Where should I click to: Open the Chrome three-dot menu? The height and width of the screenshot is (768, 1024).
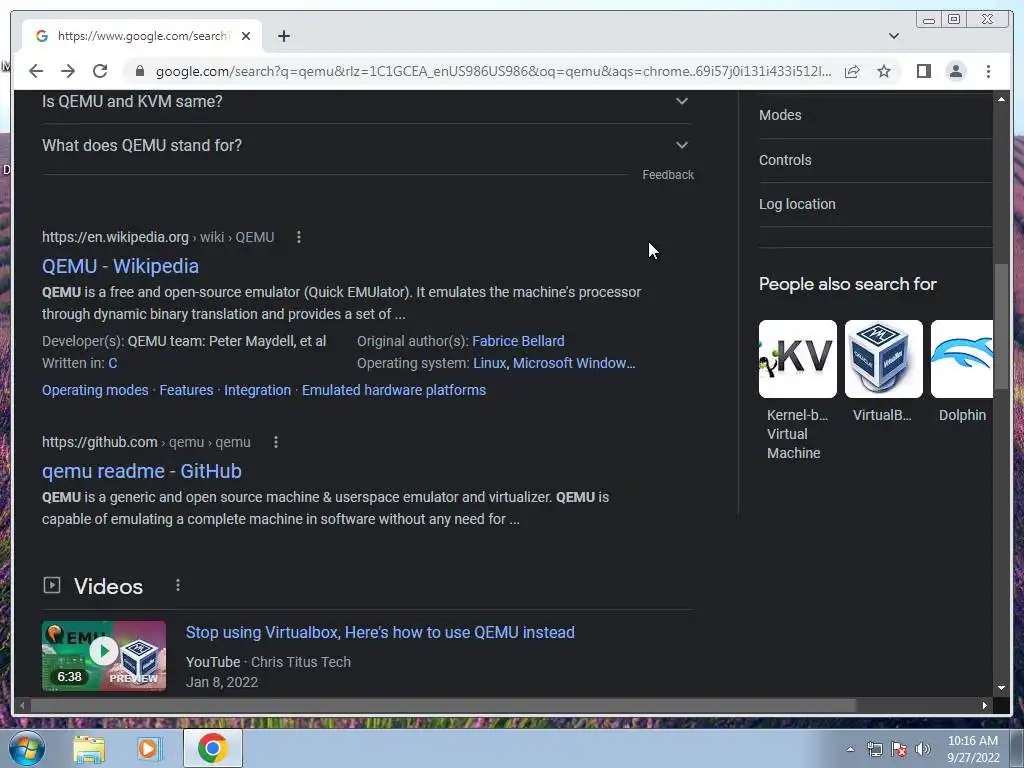click(988, 71)
